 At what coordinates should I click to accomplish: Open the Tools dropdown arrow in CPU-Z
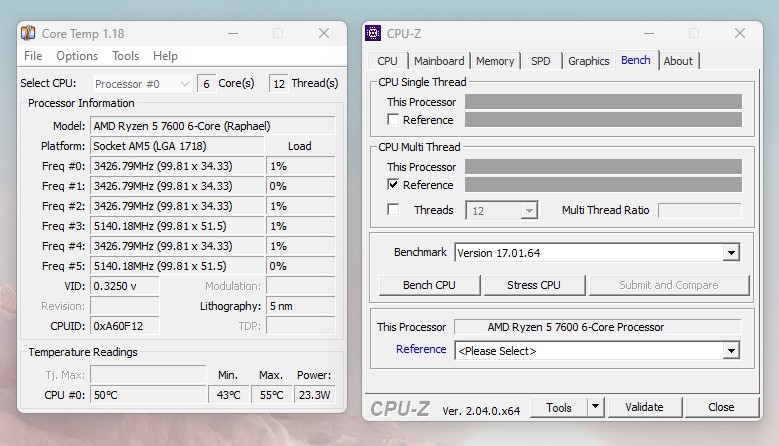click(596, 408)
